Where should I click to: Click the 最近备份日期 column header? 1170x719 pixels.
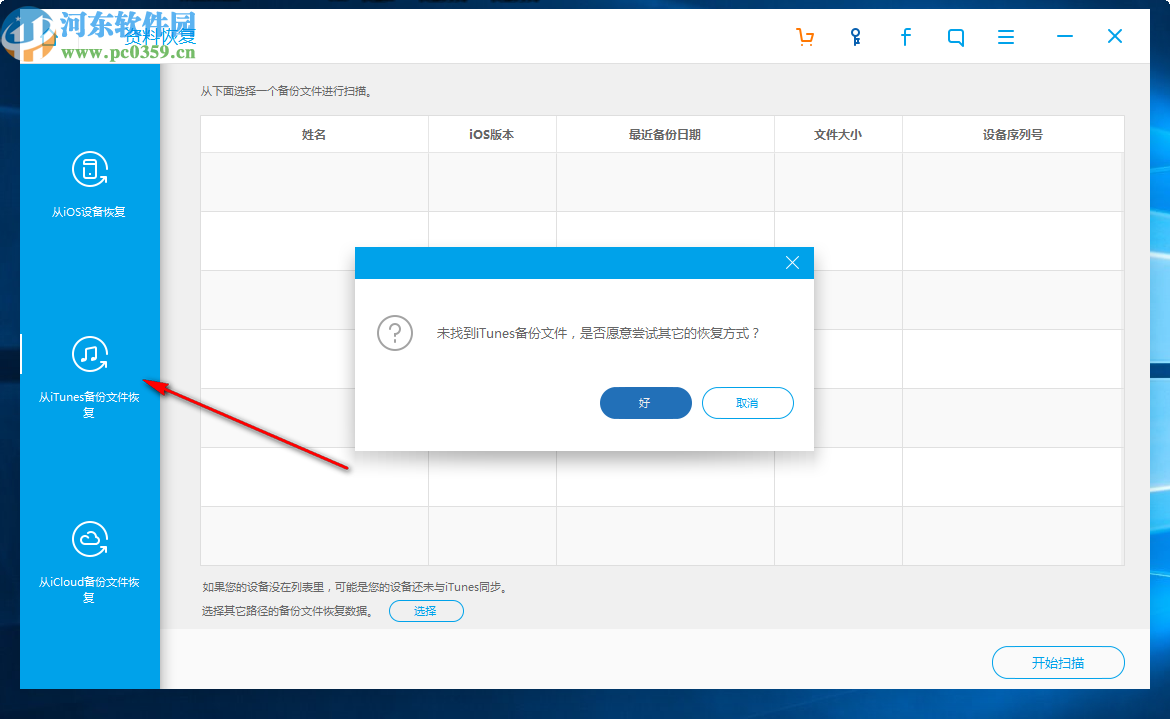point(664,133)
